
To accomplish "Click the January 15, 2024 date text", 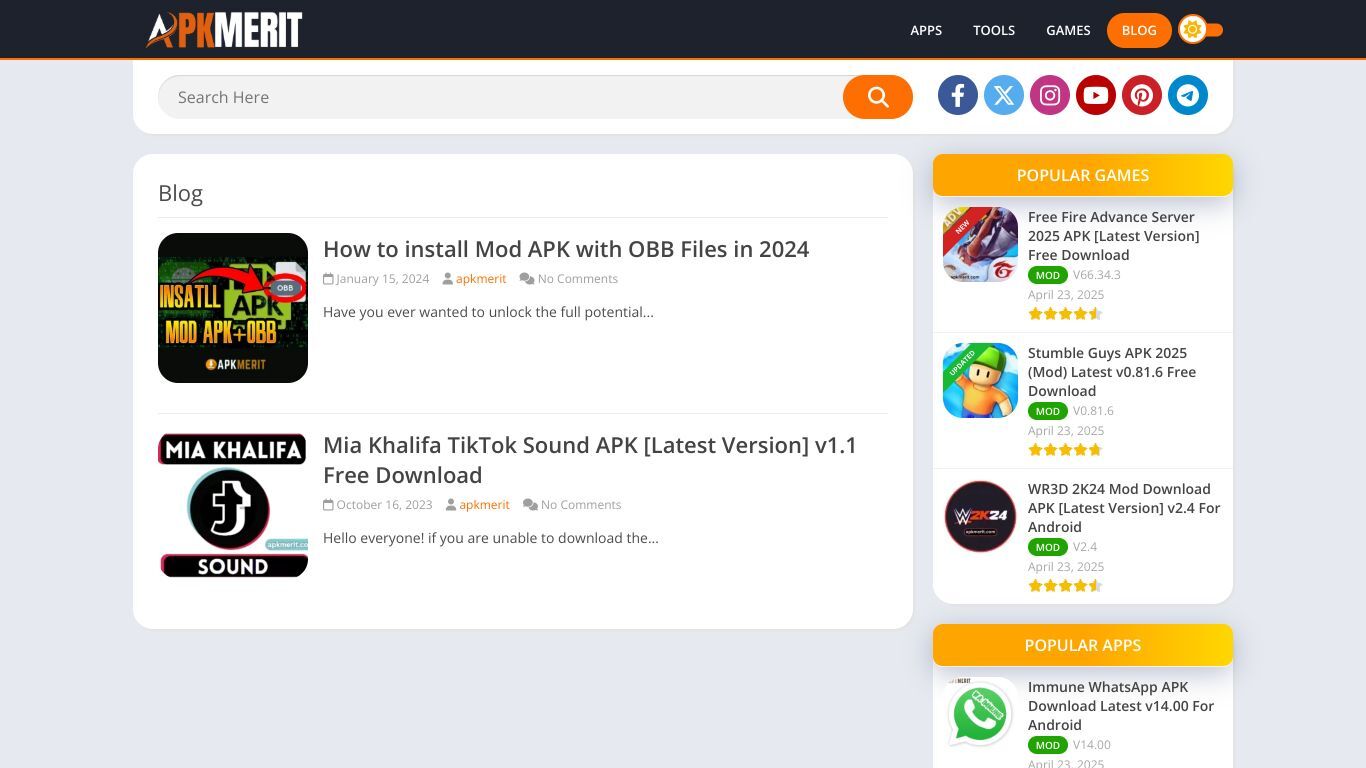I will coord(382,279).
